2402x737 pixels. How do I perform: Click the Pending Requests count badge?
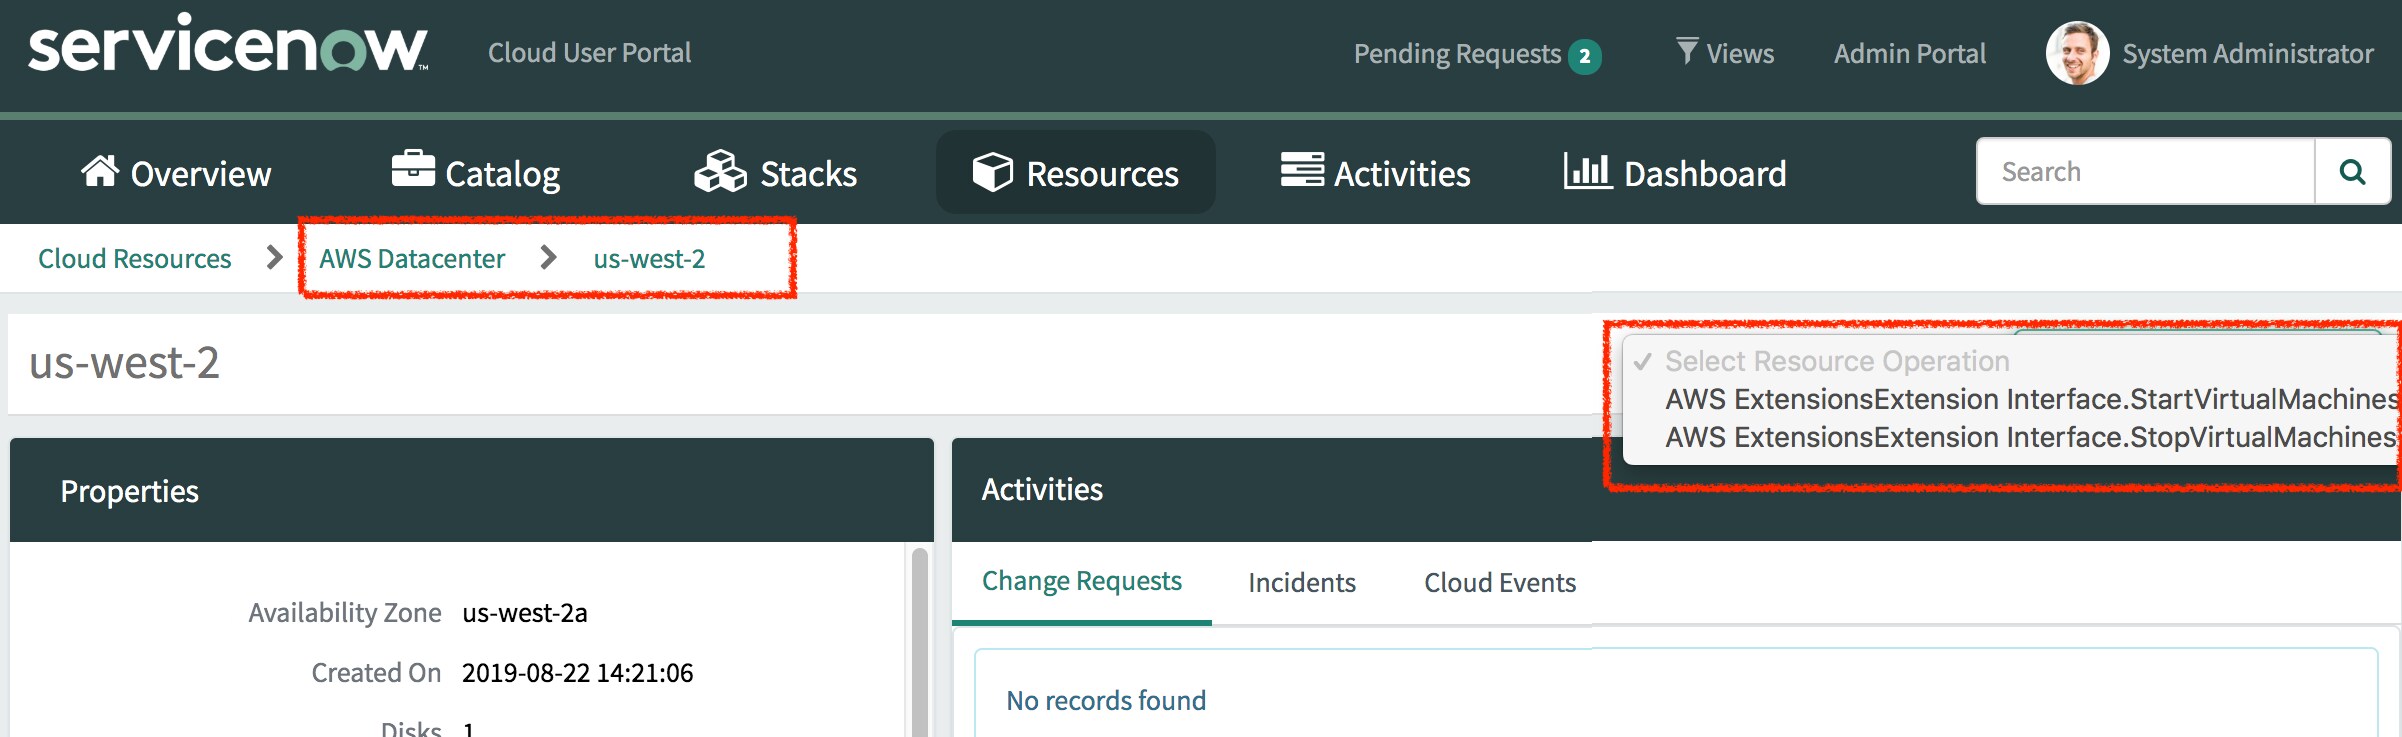pyautogui.click(x=1584, y=57)
